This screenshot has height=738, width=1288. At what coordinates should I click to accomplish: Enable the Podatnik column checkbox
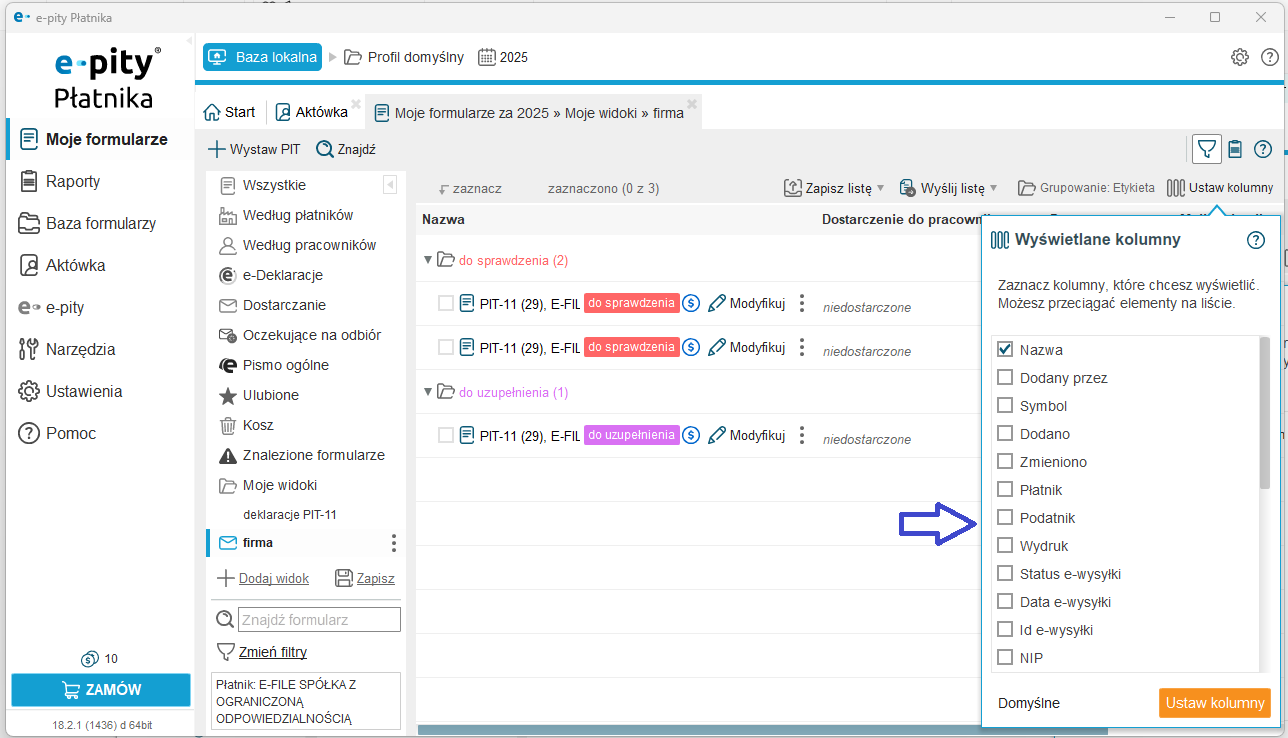click(1005, 518)
